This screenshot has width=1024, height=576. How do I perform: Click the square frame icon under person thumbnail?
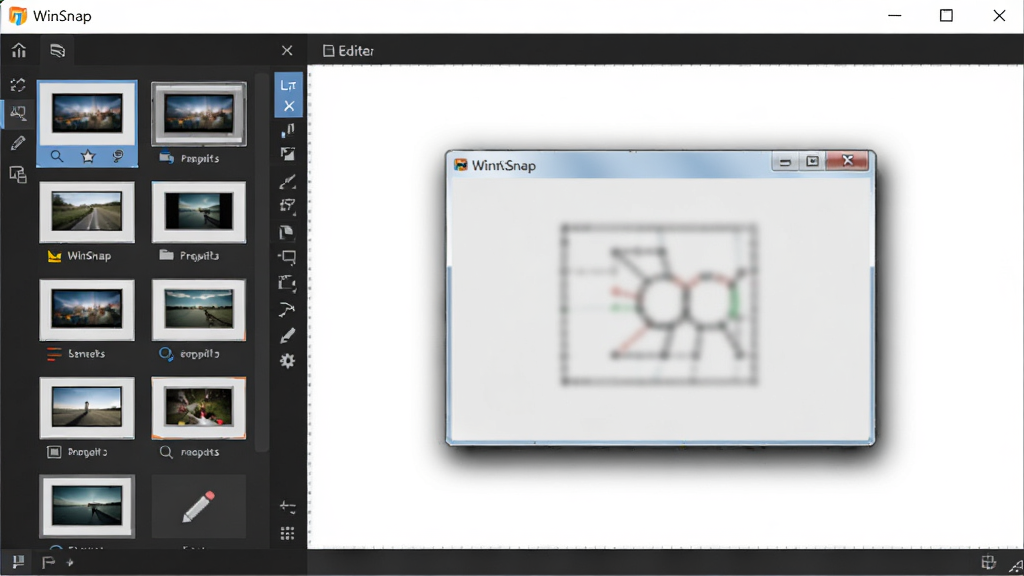(x=54, y=452)
